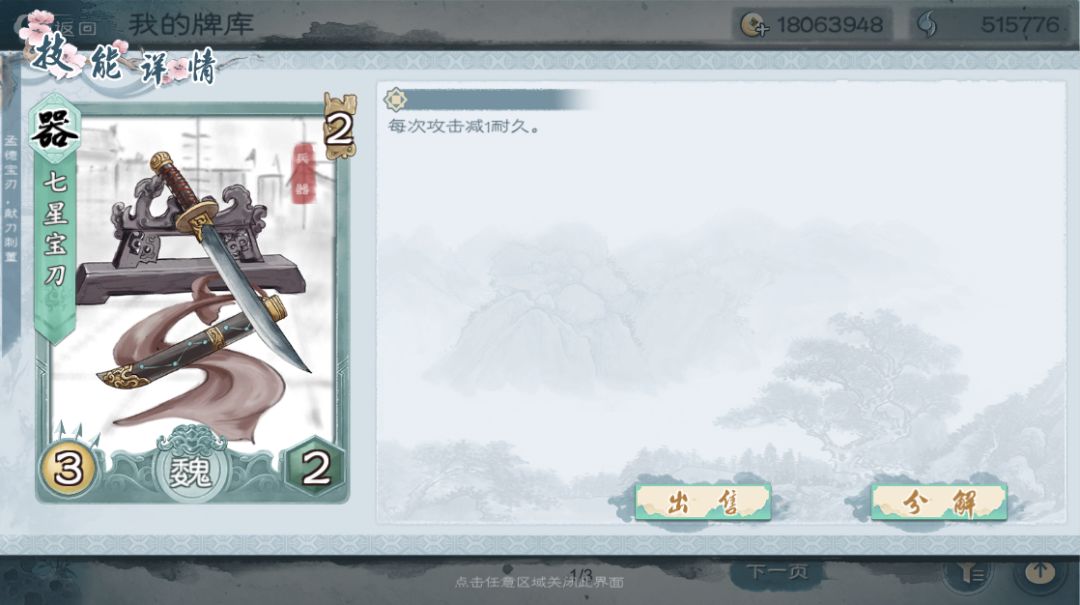Click the gold attack 3 badge

click(x=68, y=469)
